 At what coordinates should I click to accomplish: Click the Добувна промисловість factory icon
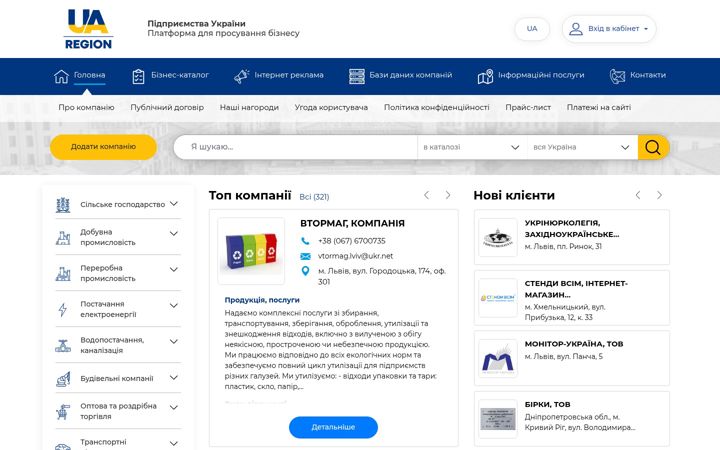pos(63,237)
